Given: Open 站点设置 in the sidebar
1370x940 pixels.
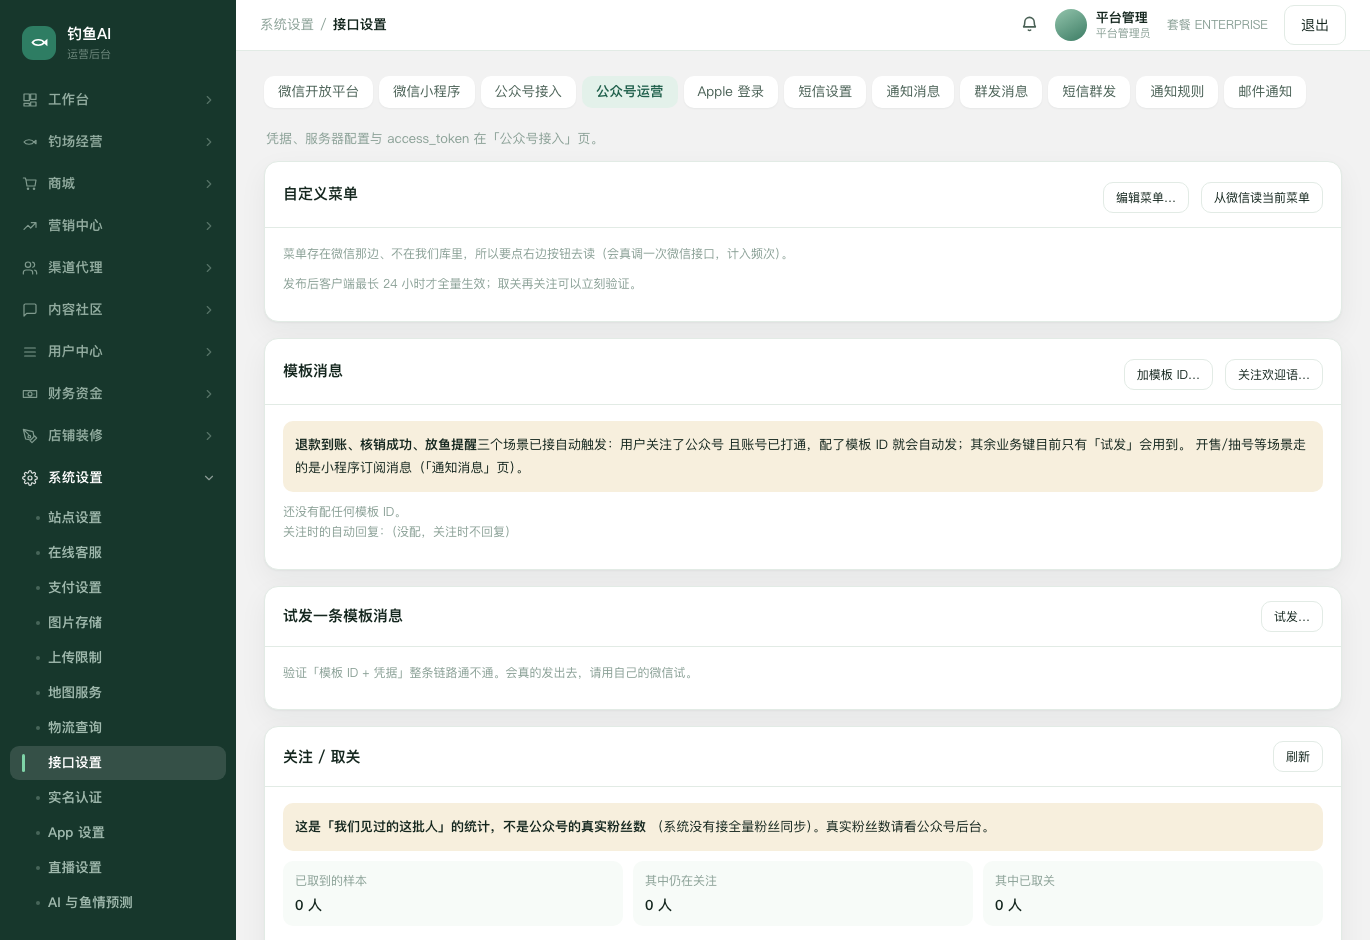Looking at the screenshot, I should point(118,518).
